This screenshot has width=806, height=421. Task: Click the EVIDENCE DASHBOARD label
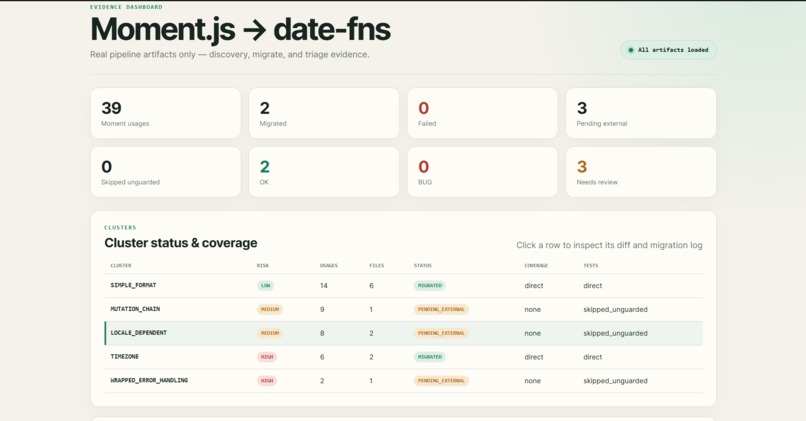(126, 7)
